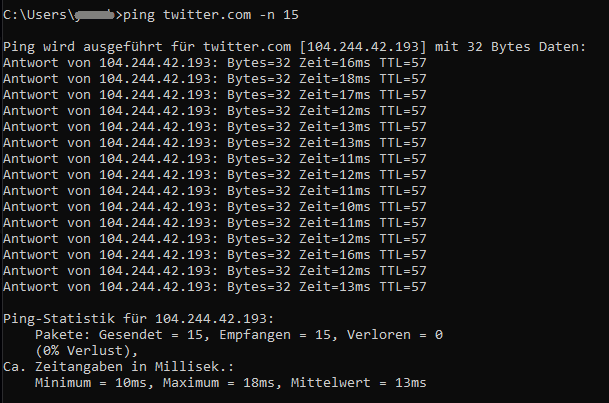This screenshot has width=609, height=403.
Task: Click the IP address in square brackets
Action: pyautogui.click(x=363, y=47)
